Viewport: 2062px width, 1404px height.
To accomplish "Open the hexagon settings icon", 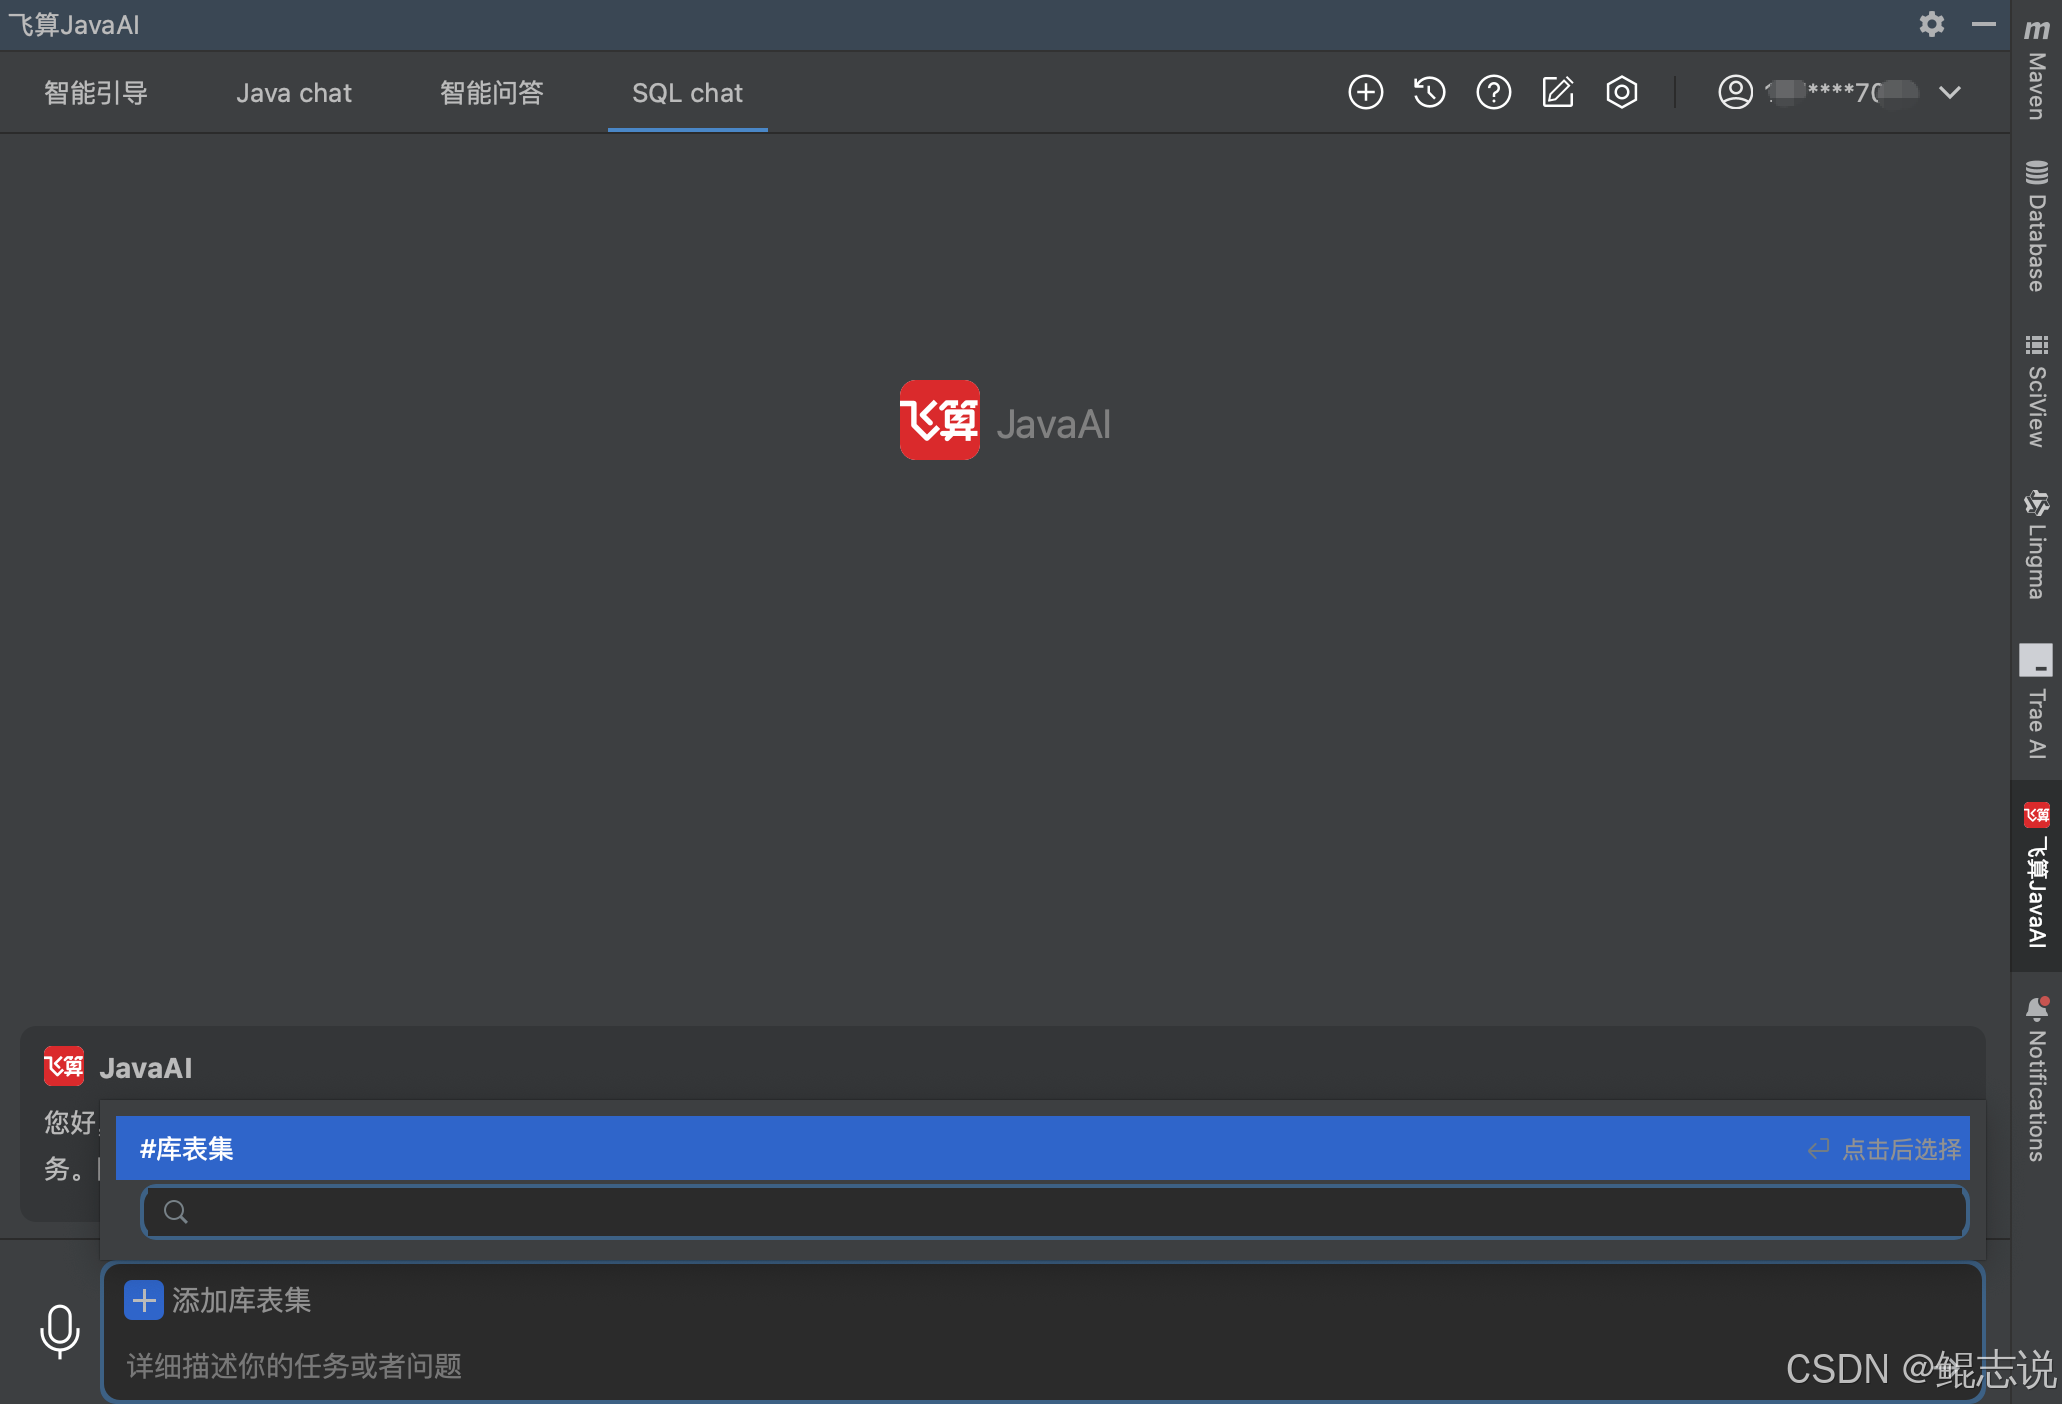I will pos(1621,92).
